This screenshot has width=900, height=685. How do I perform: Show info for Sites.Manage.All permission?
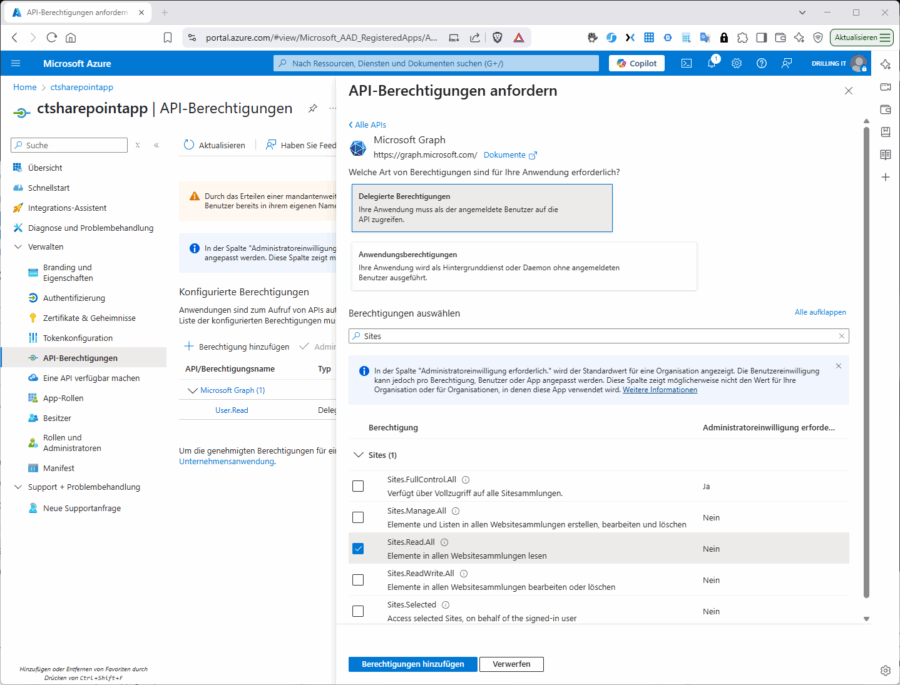click(x=455, y=510)
